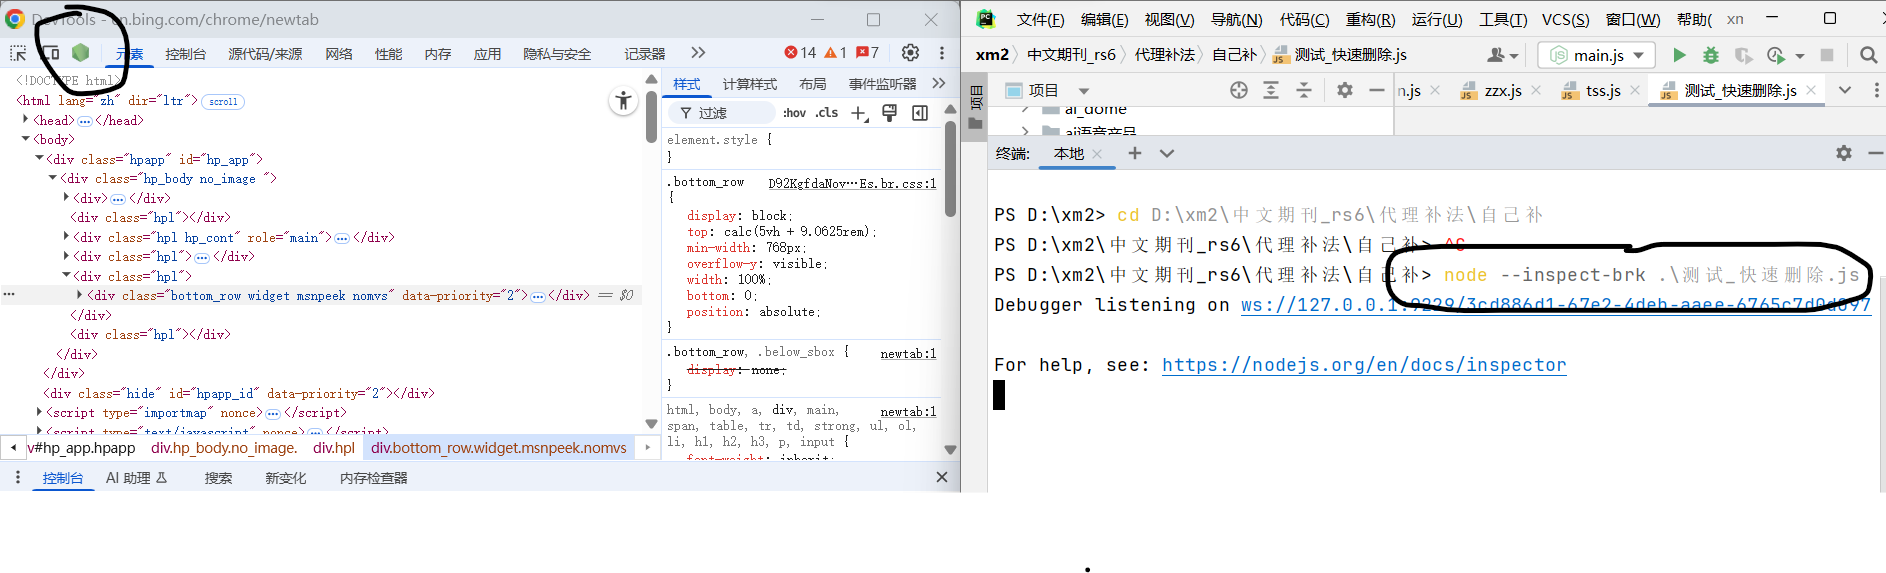Open the 性能 panel tab

coord(388,54)
